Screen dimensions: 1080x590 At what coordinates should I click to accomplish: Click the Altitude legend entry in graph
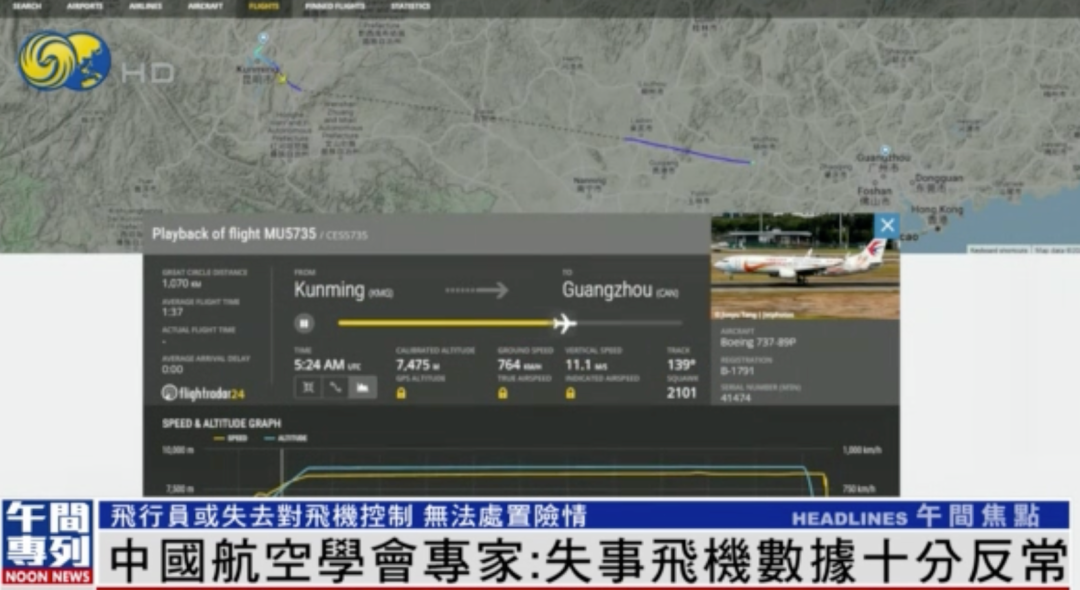pos(285,438)
